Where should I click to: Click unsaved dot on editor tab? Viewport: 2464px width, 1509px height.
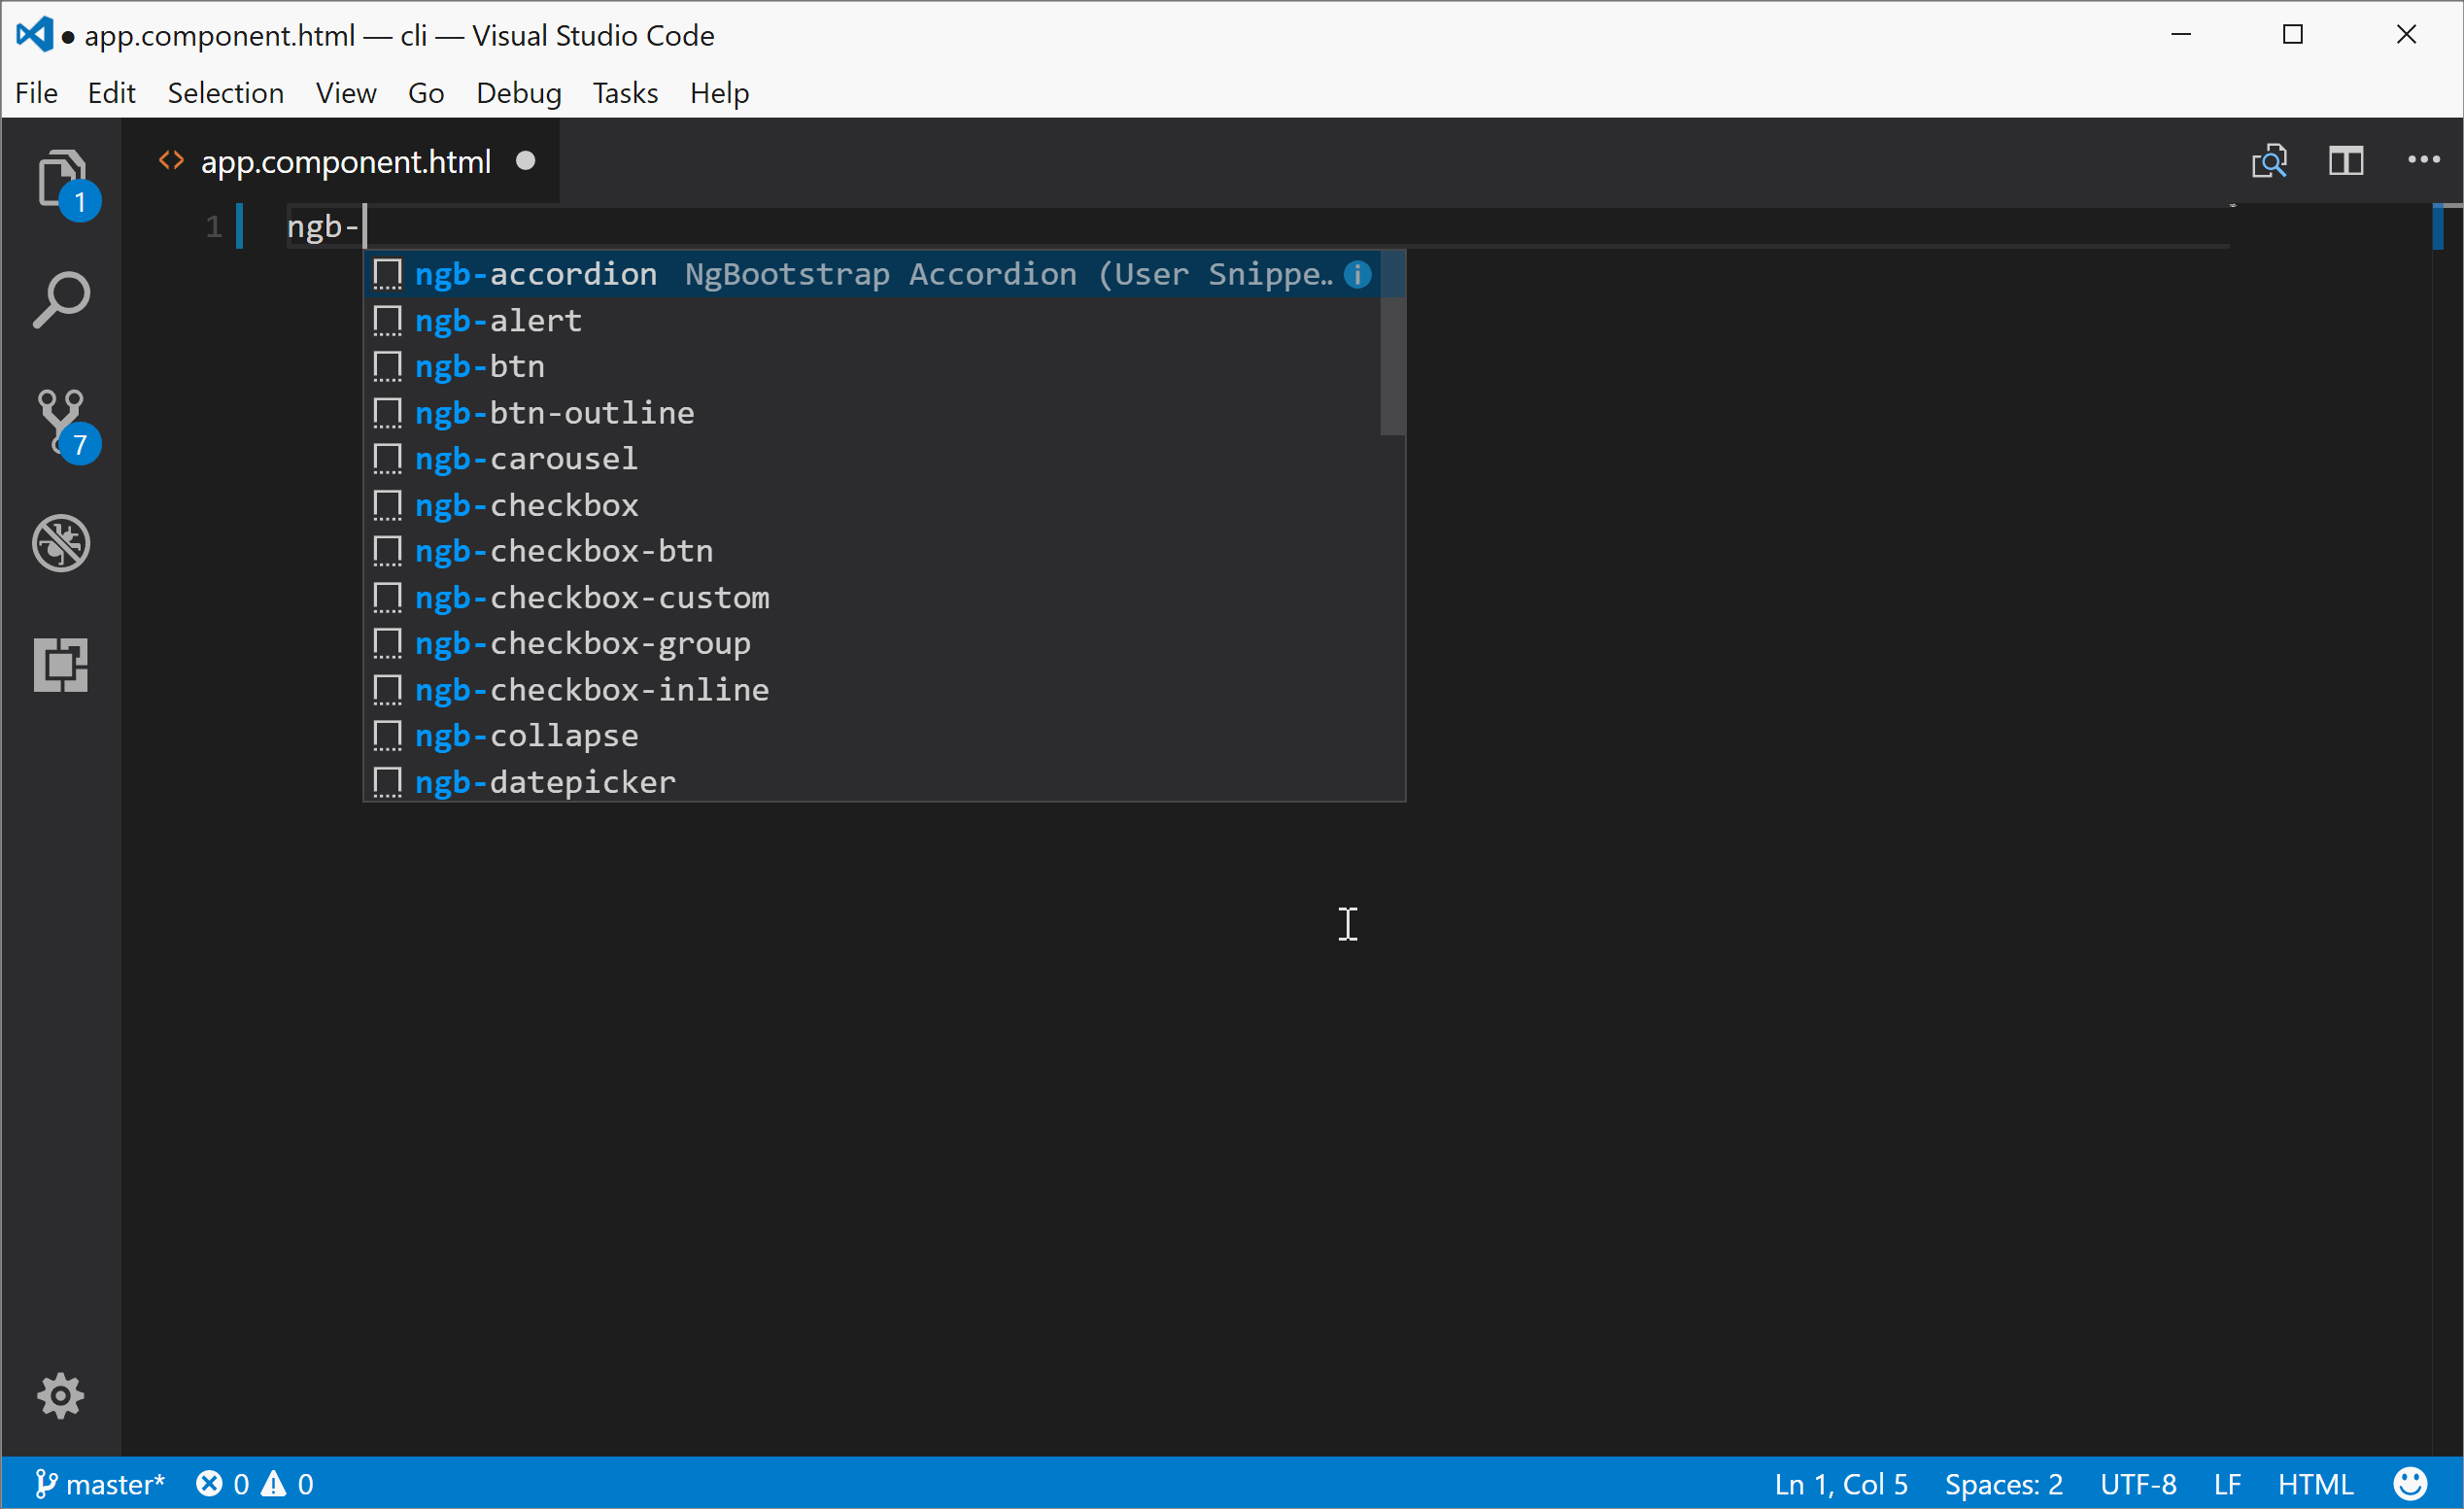[x=526, y=161]
